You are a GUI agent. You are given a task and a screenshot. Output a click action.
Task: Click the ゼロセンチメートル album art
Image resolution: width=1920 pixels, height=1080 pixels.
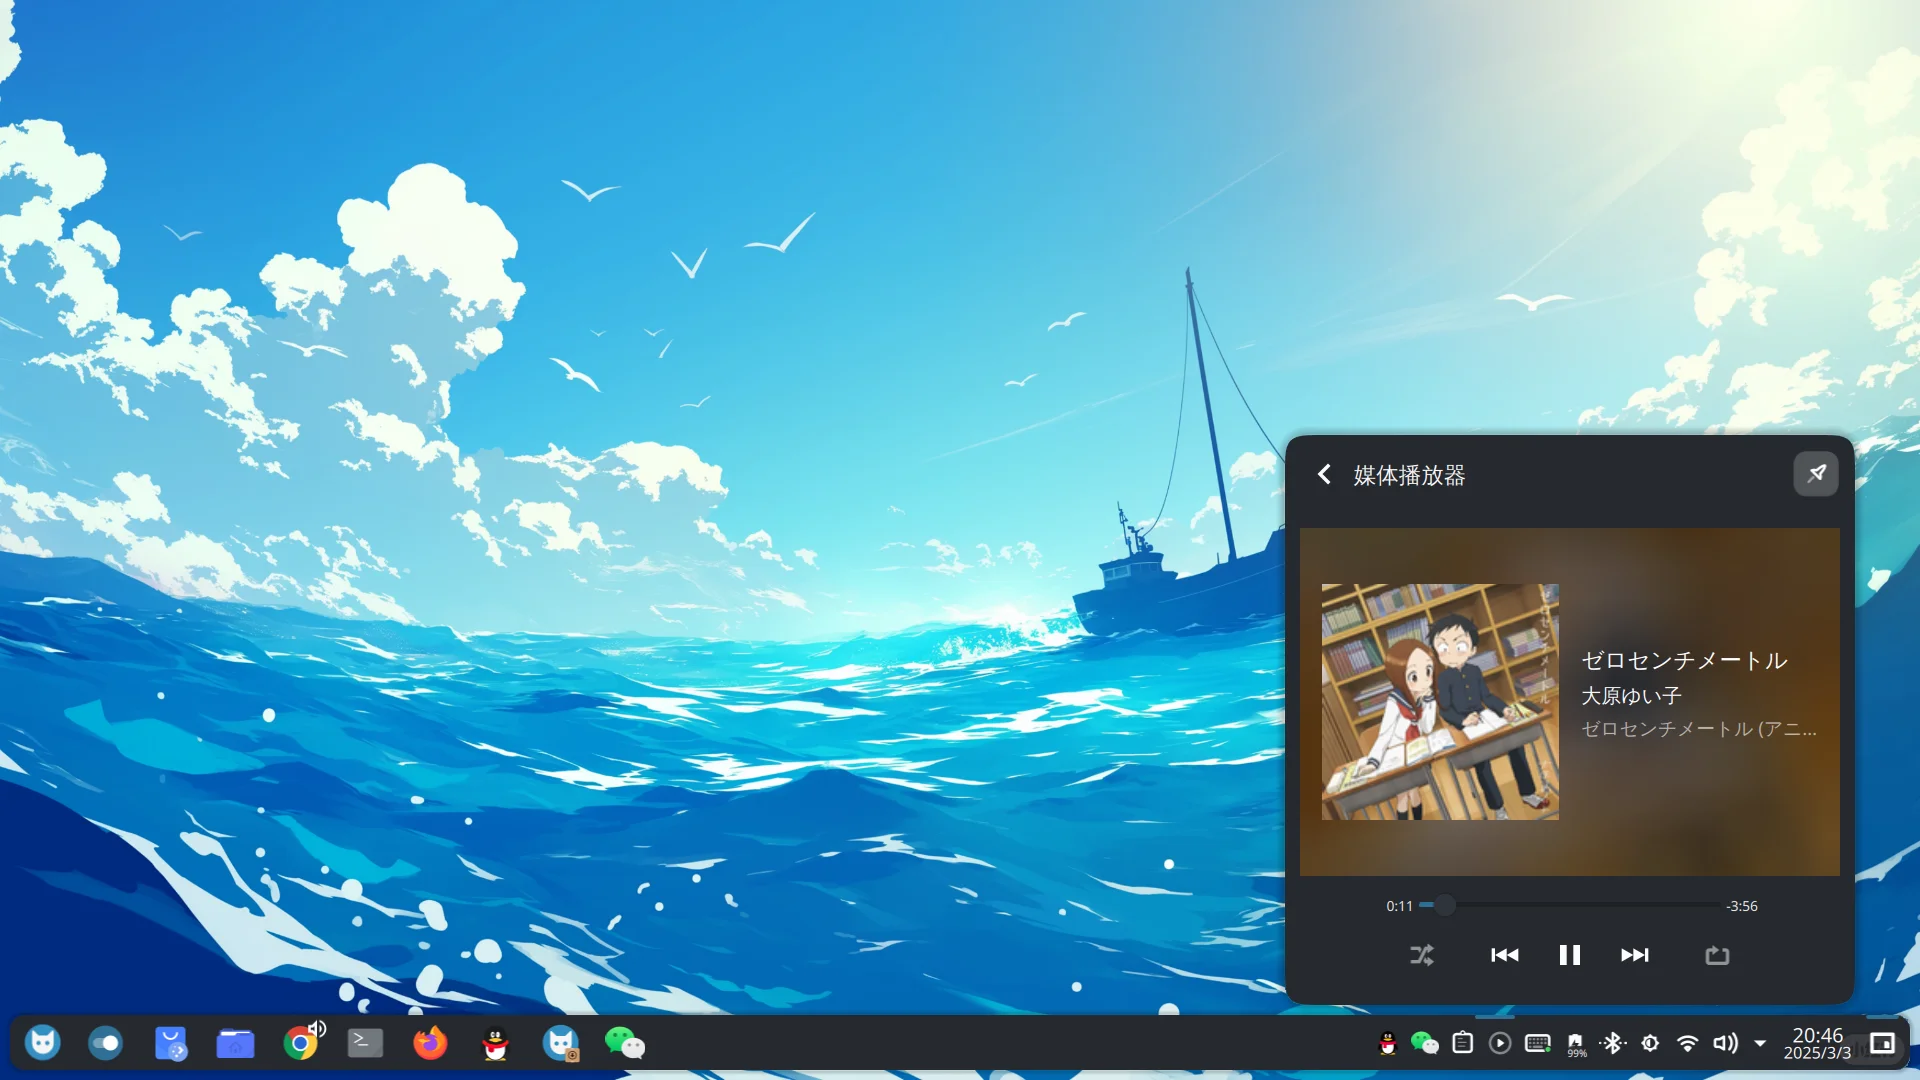click(1439, 702)
